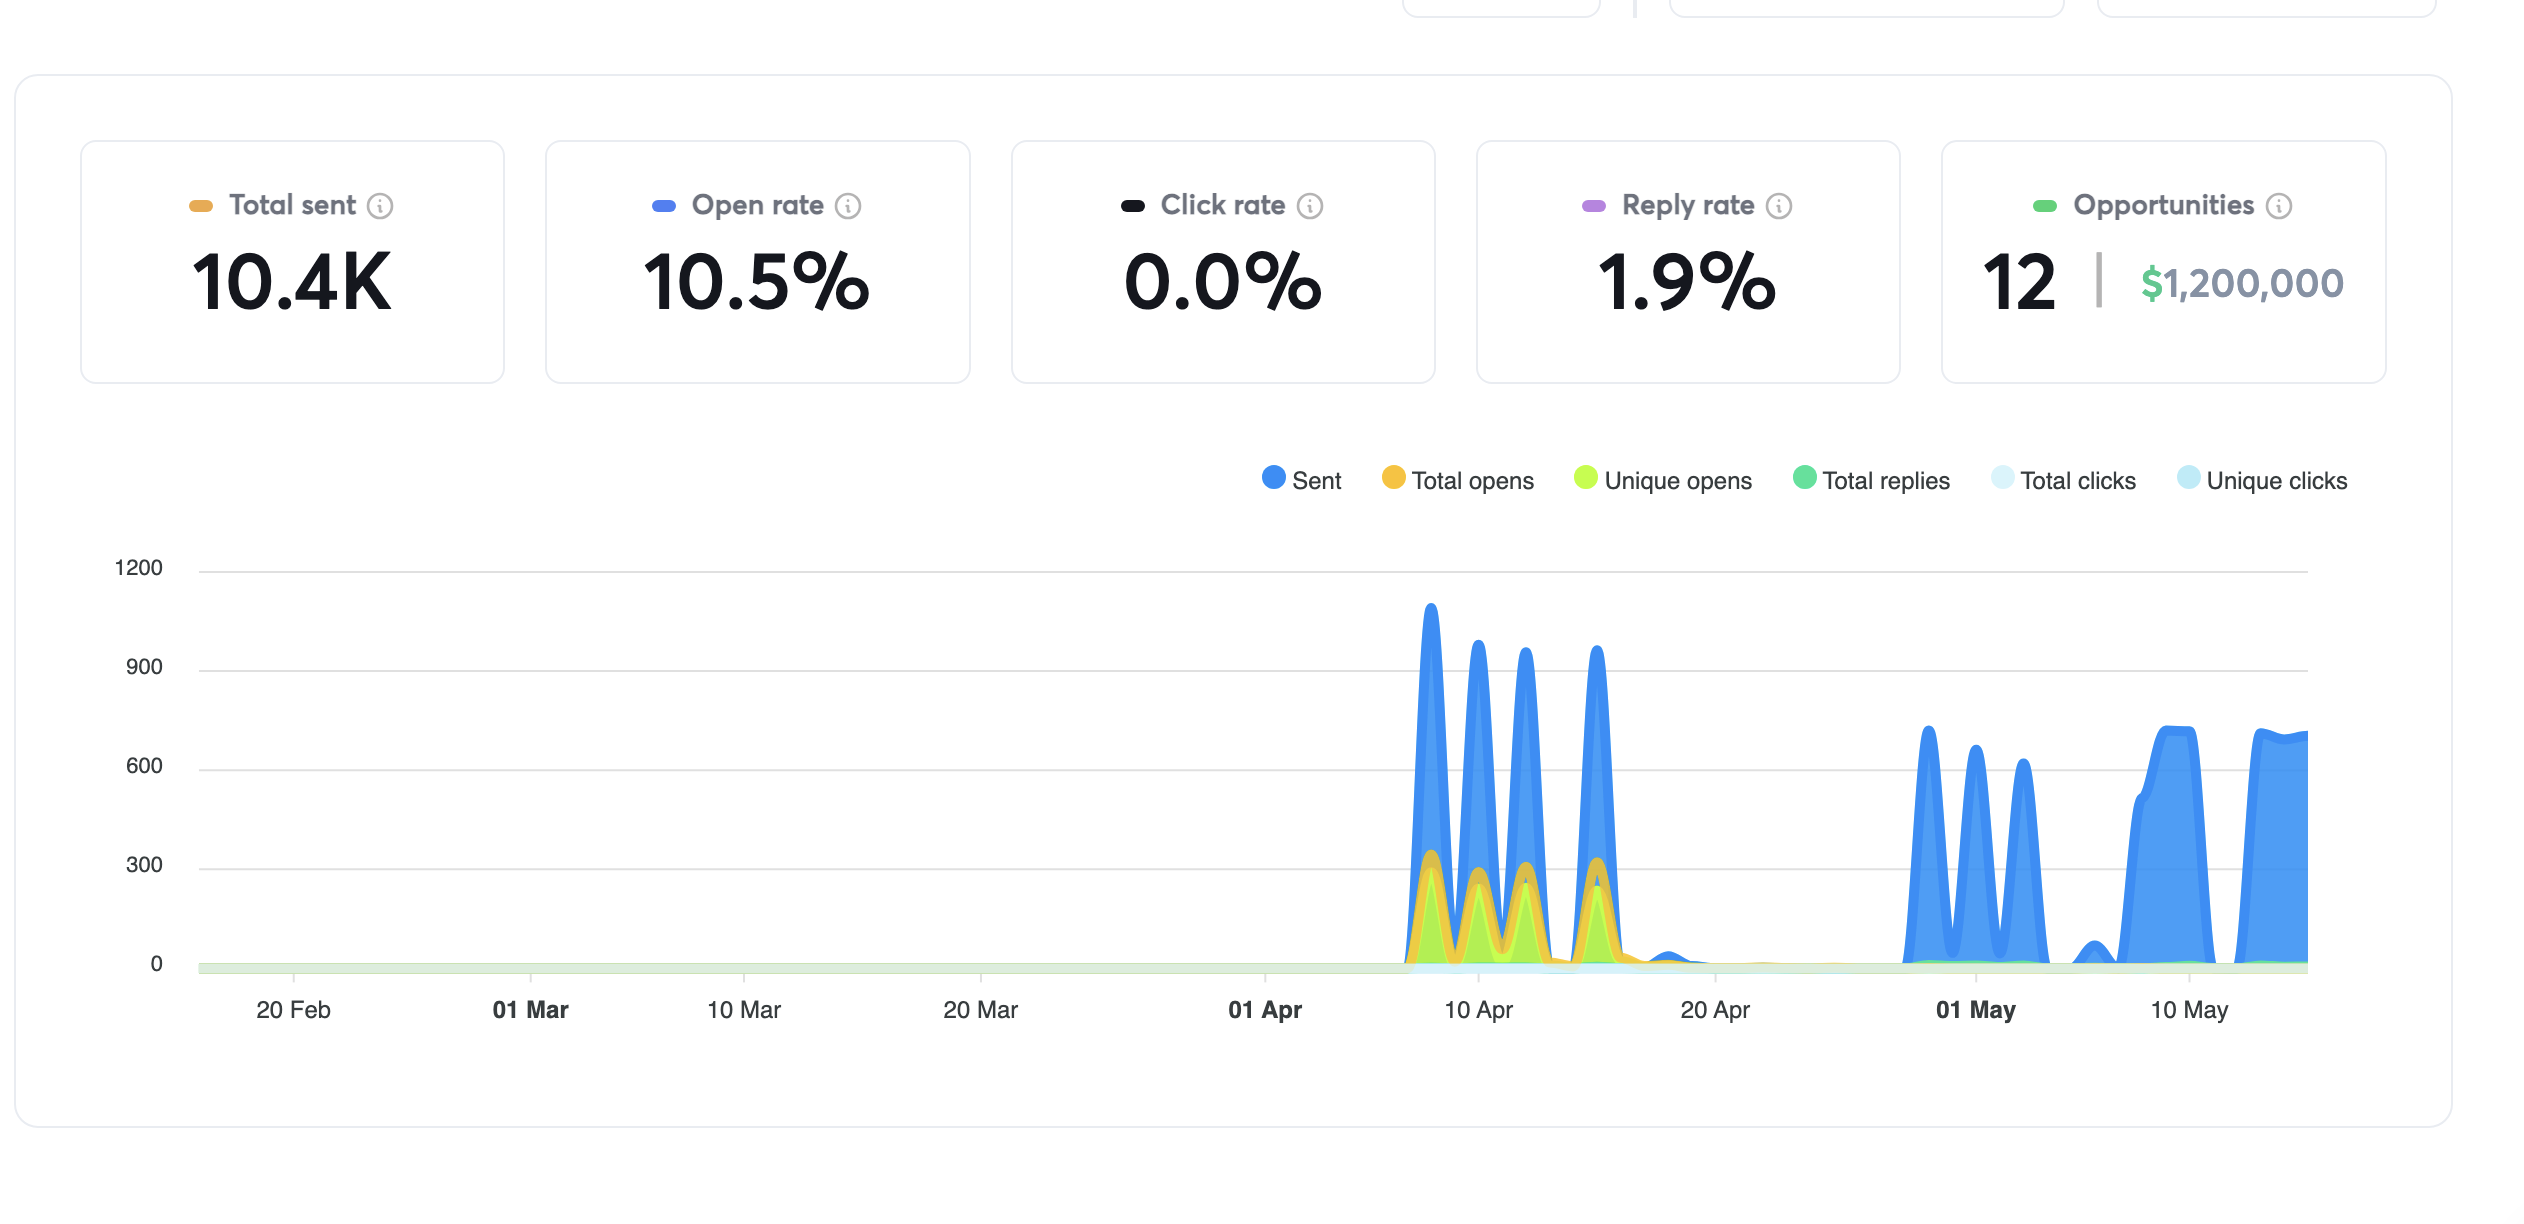Click info icon beside Click rate

[1310, 206]
